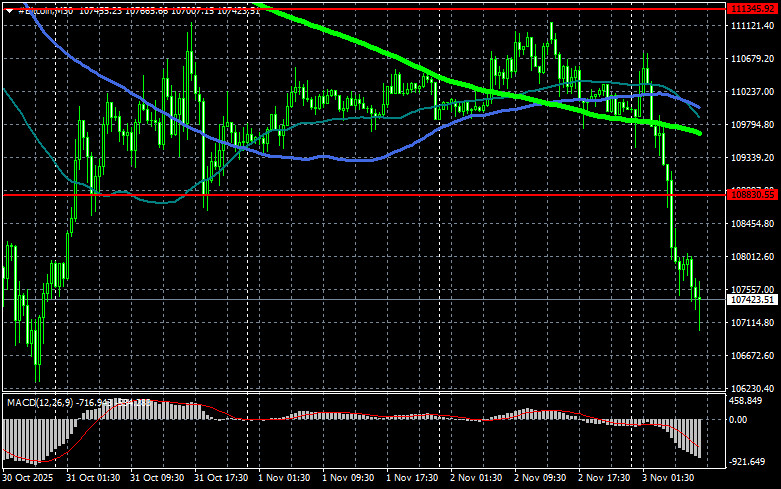Viewport: 781px width, 489px height.
Task: Select the red level label 108830.55
Action: pyautogui.click(x=753, y=195)
